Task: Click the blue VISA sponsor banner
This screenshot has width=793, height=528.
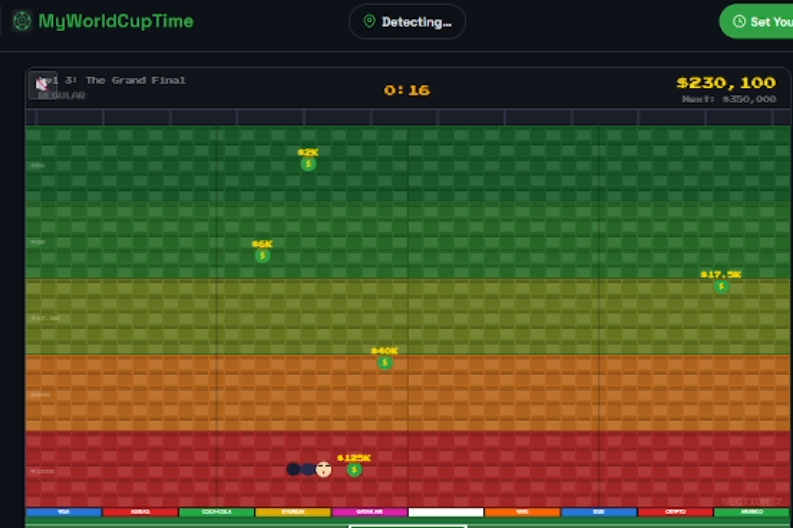Action: [63, 512]
